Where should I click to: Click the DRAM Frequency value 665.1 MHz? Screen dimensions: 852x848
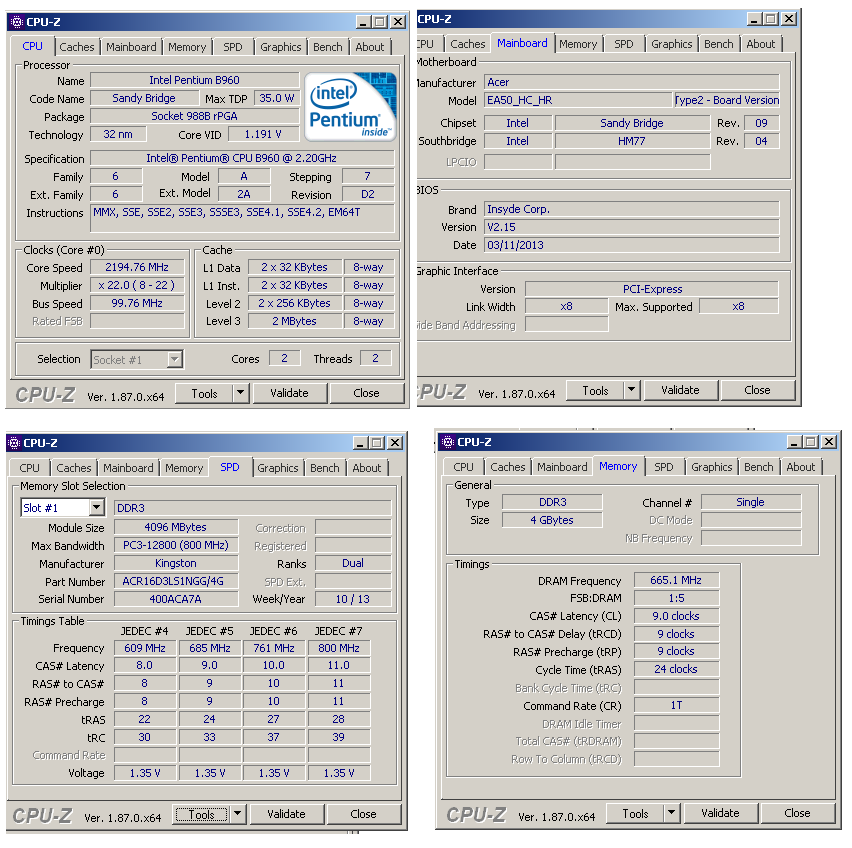(x=676, y=580)
